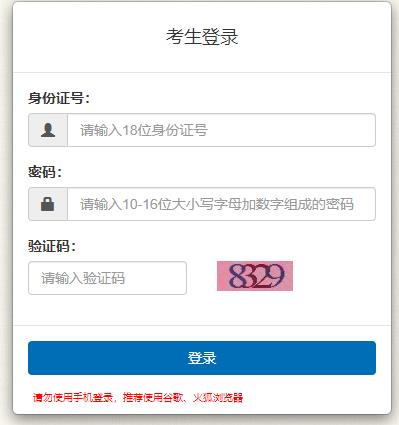This screenshot has width=399, height=425.
Task: Focus the password field for 10-16位密码
Action: tap(222, 204)
